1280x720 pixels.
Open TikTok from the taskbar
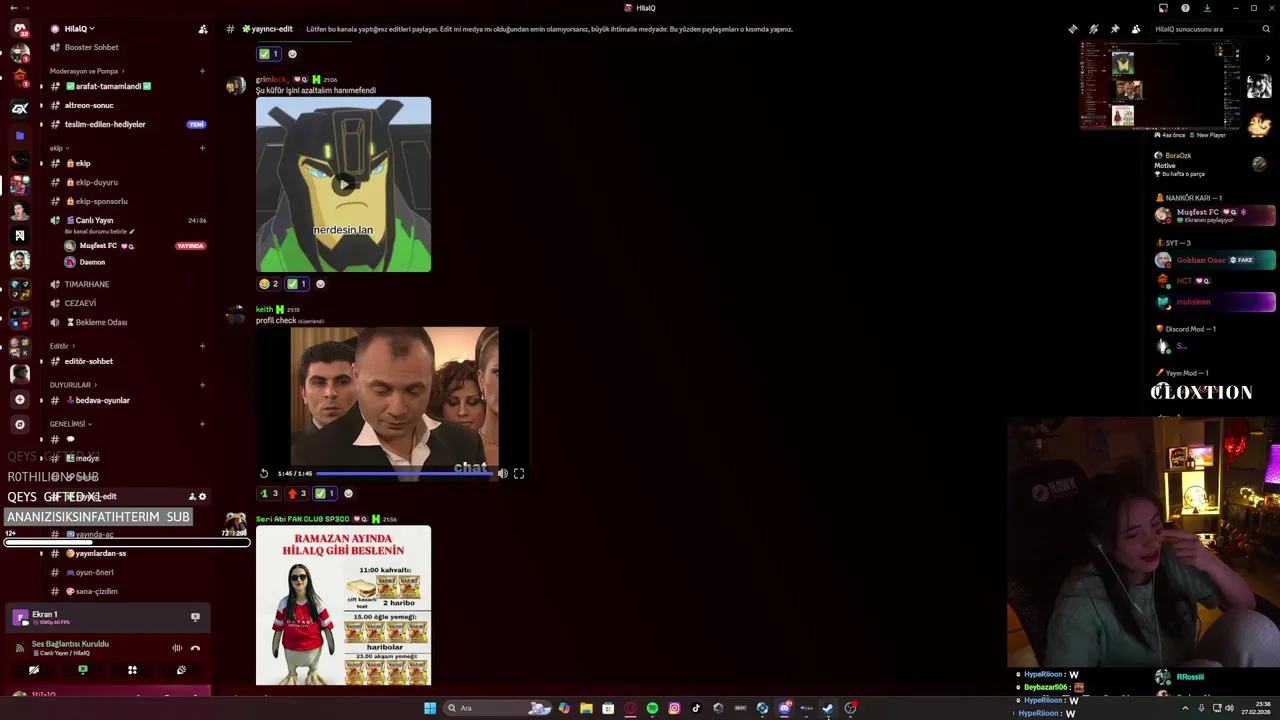696,708
